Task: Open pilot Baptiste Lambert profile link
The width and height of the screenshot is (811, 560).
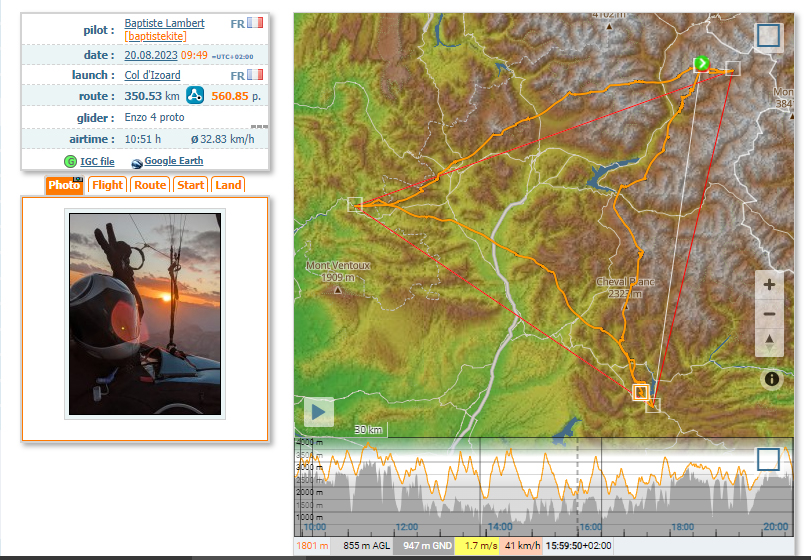Action: [164, 23]
